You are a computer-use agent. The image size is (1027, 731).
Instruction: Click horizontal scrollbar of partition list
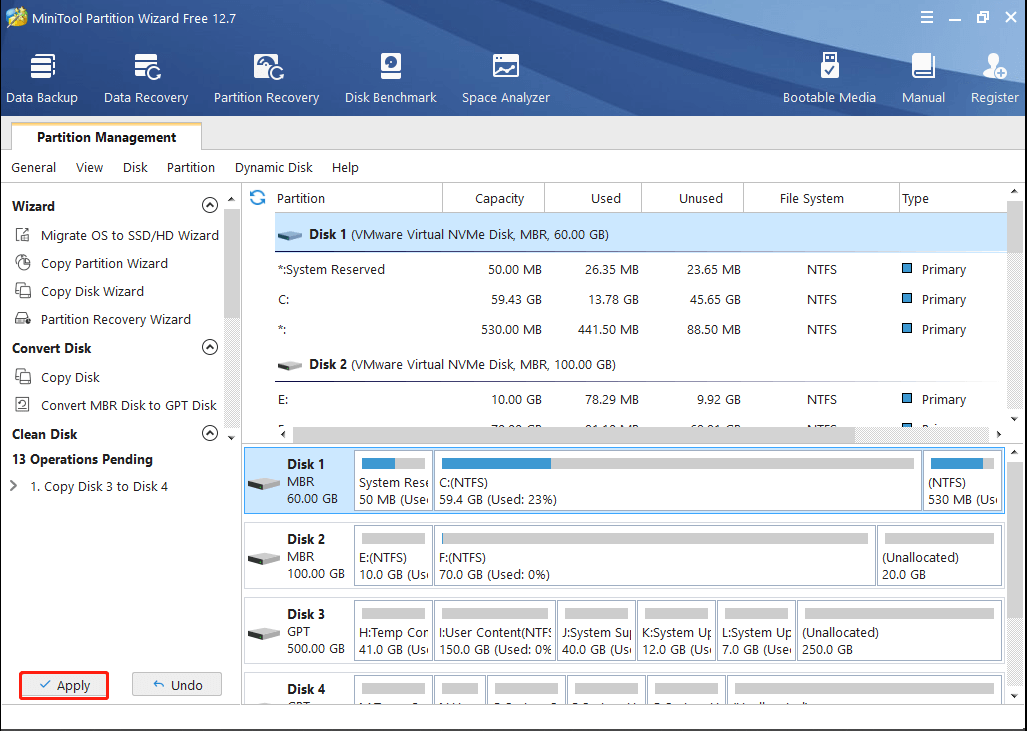574,434
